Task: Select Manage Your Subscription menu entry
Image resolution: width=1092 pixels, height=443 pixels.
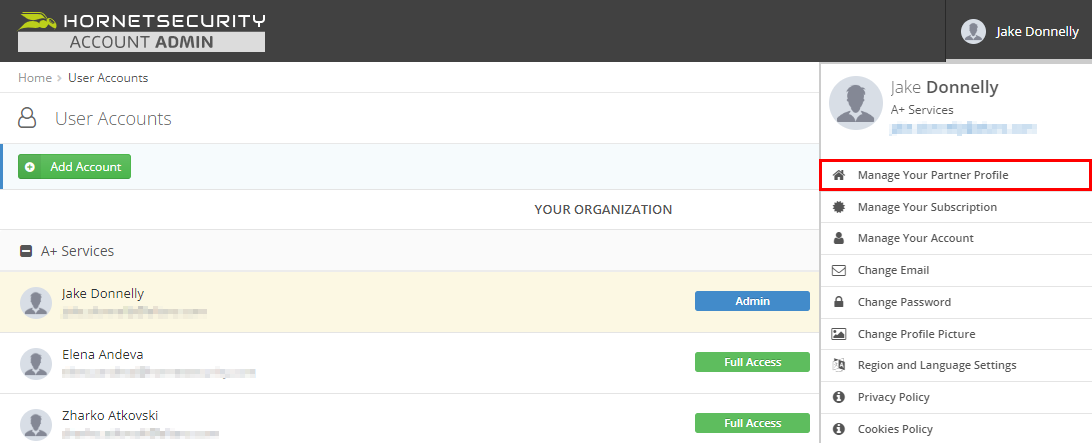Action: (926, 207)
